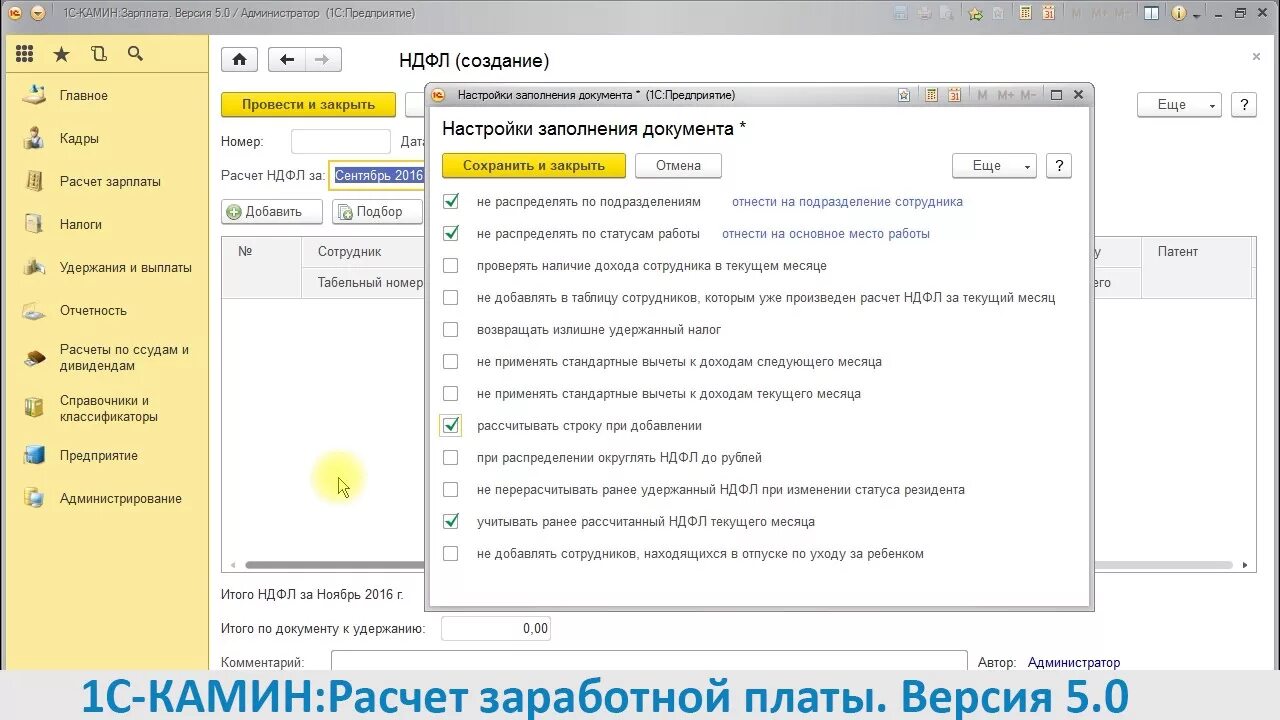
Task: Expand Еще dropdown in settings dialog
Action: tap(994, 166)
